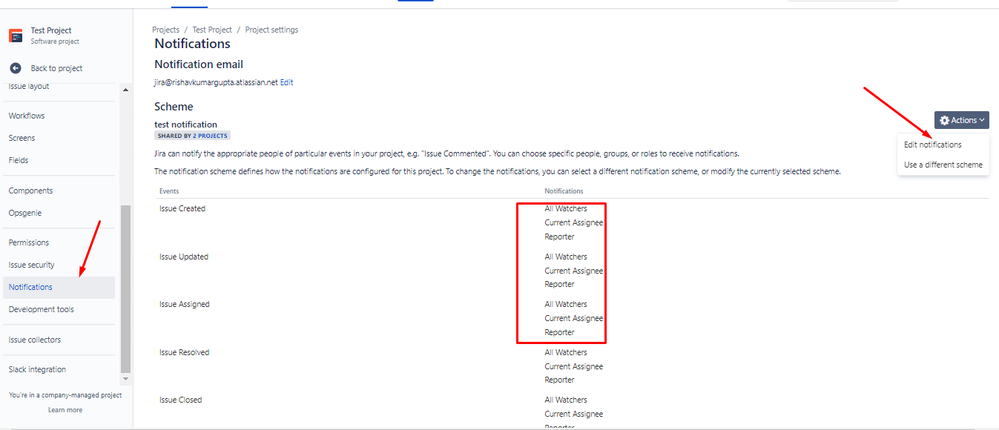Click Current Assignee under Issue Closed
This screenshot has height=430, width=999.
click(x=573, y=414)
